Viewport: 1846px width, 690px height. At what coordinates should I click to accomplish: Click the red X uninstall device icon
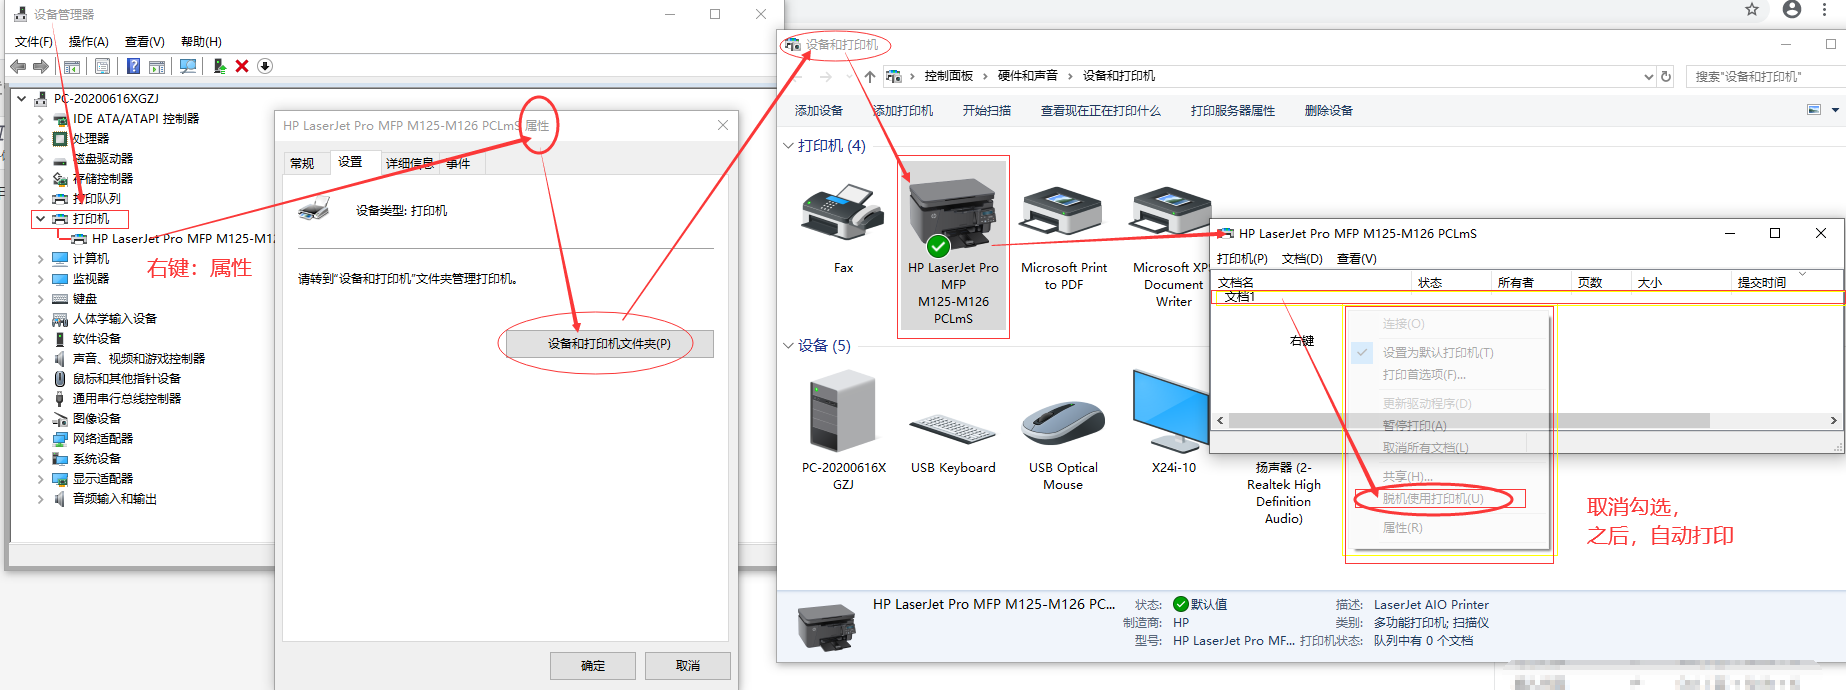click(242, 66)
